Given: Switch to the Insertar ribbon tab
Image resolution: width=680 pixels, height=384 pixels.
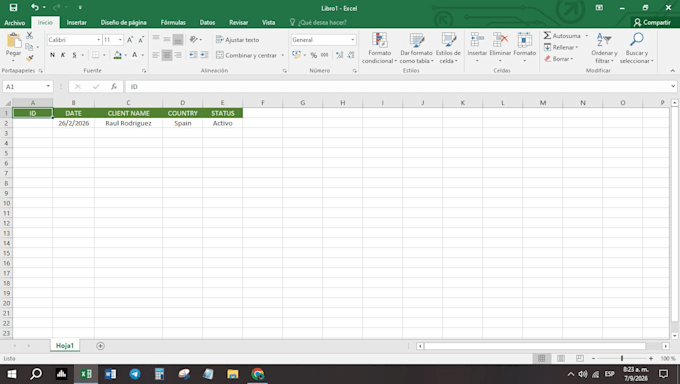Looking at the screenshot, I should 76,23.
